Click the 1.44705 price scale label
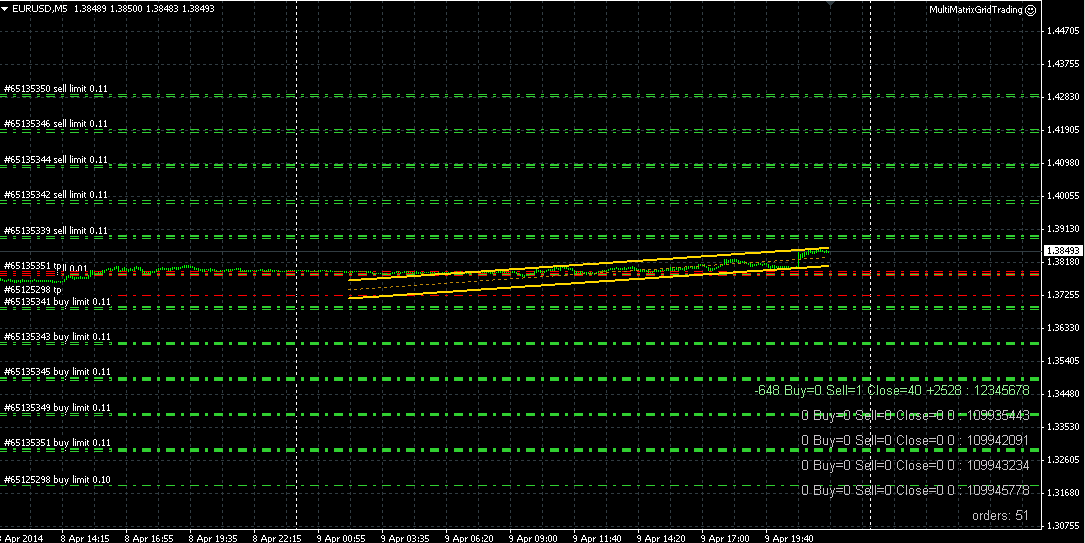 [1064, 31]
